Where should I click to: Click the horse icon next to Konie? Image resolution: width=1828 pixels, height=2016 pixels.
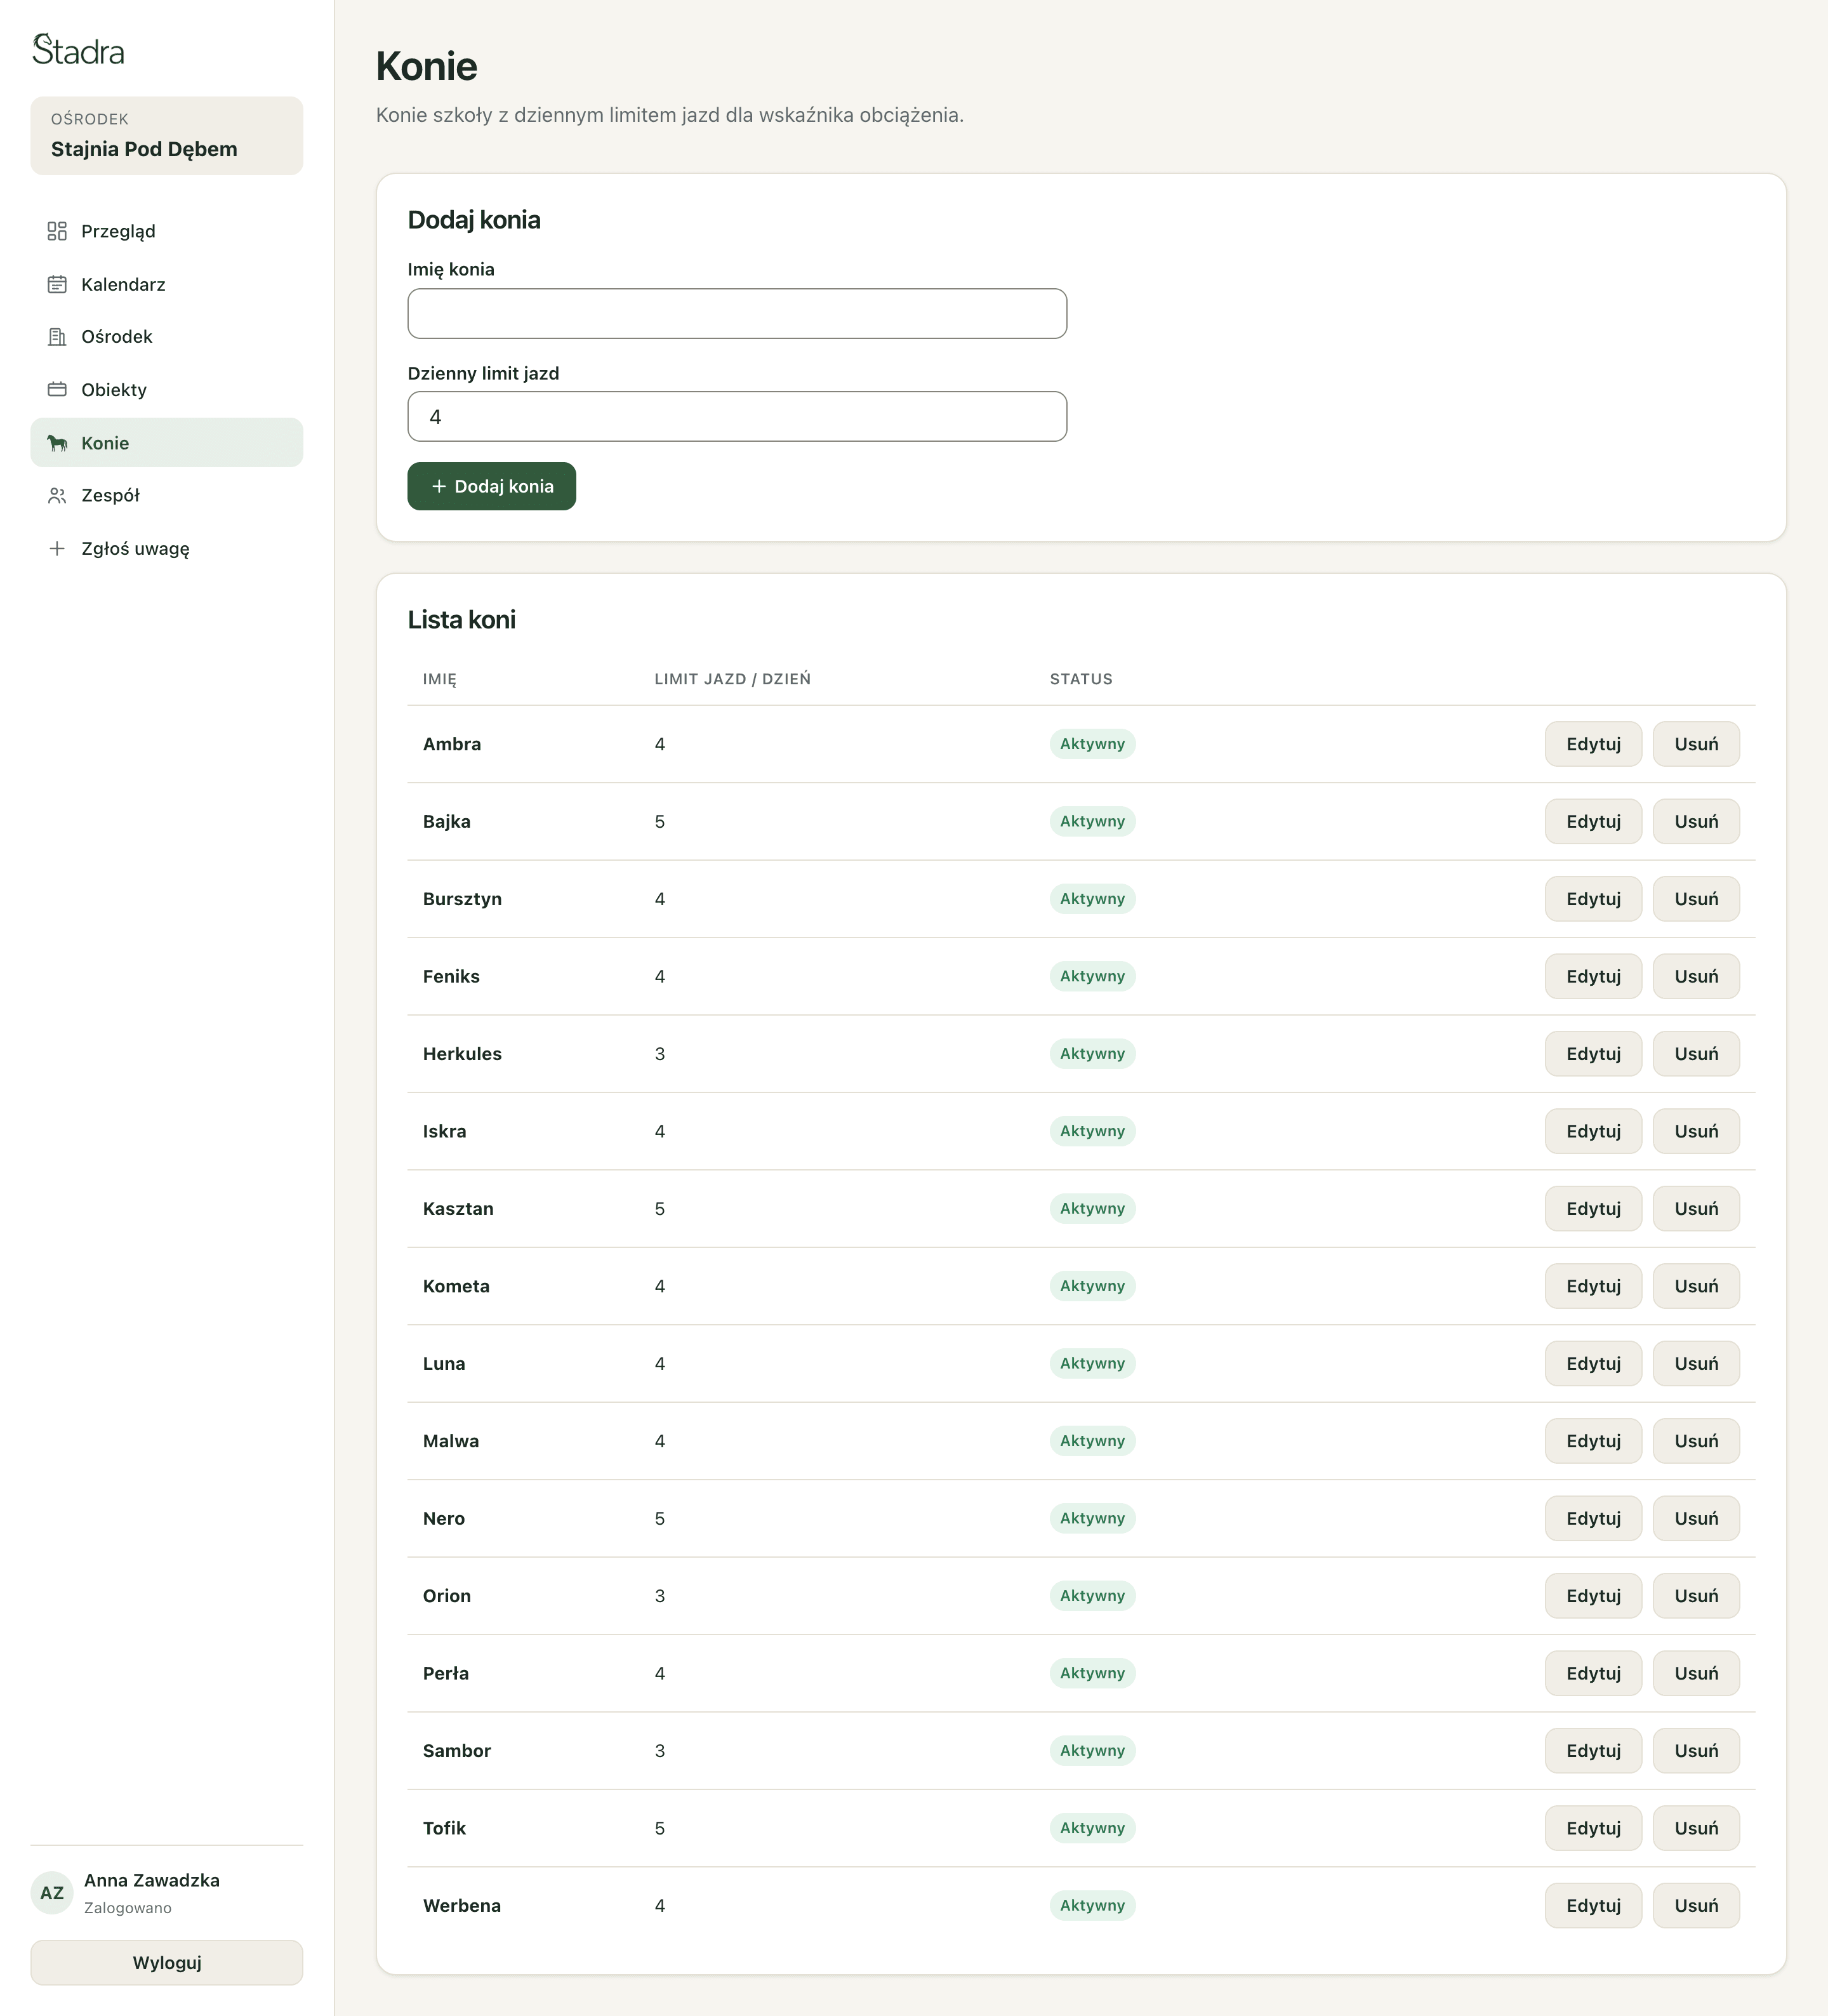click(x=57, y=443)
